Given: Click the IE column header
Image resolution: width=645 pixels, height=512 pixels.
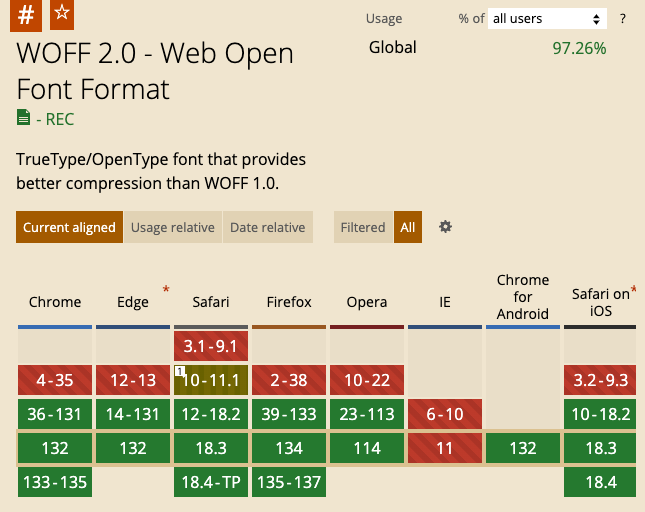Looking at the screenshot, I should pos(445,302).
